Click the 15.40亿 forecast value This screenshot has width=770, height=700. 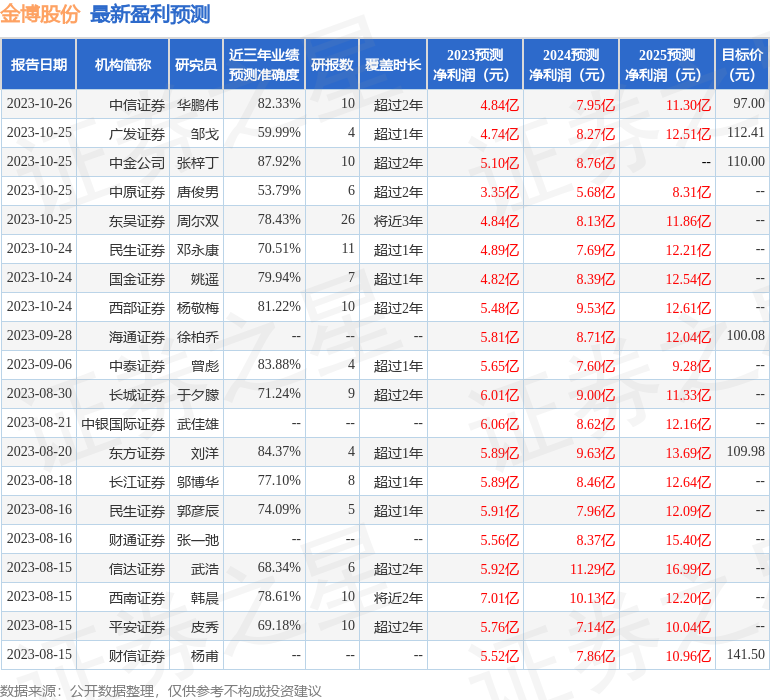(688, 540)
